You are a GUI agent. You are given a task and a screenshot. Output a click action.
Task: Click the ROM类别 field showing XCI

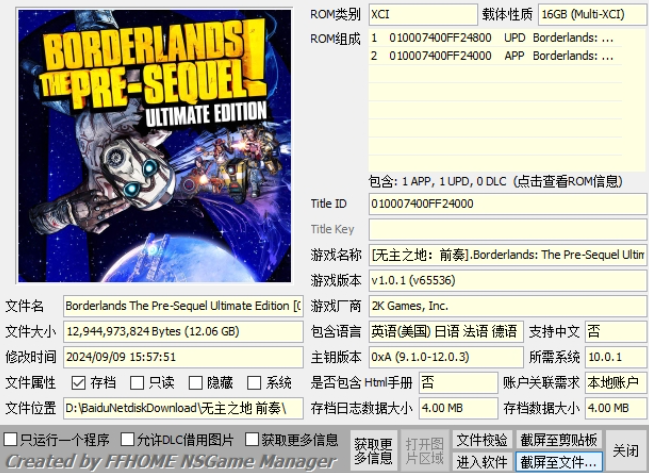coord(423,14)
